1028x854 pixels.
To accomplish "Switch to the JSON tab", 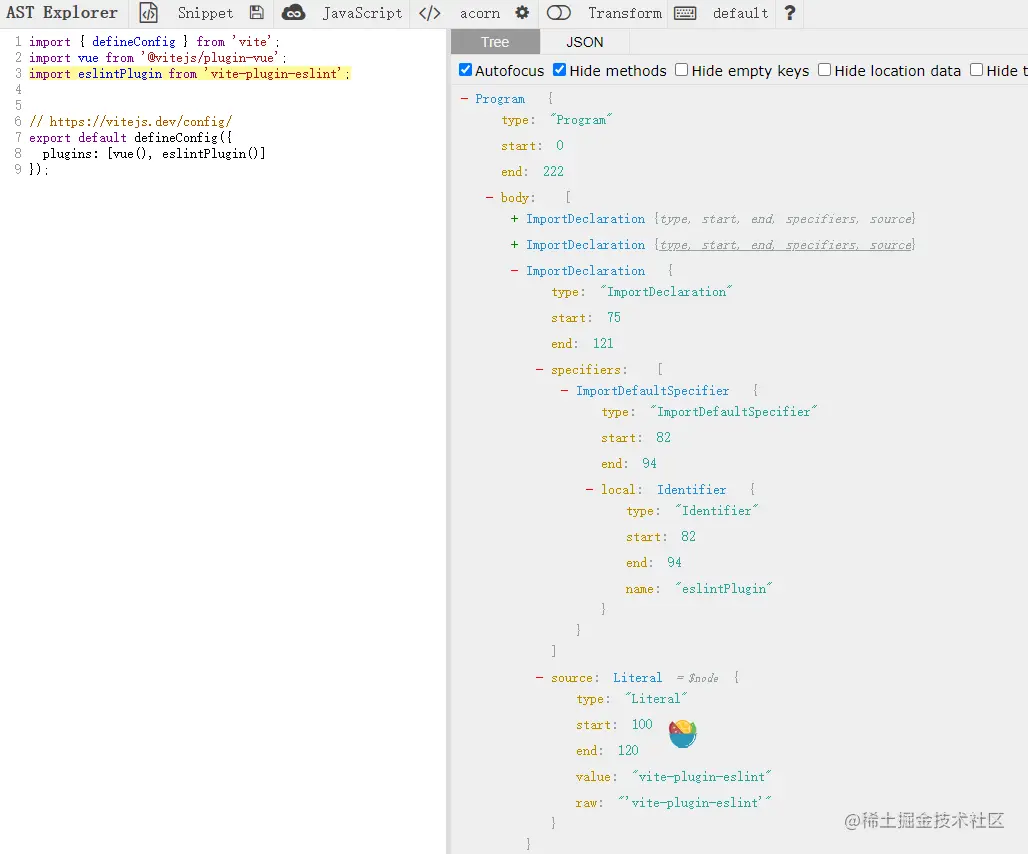I will (x=585, y=42).
